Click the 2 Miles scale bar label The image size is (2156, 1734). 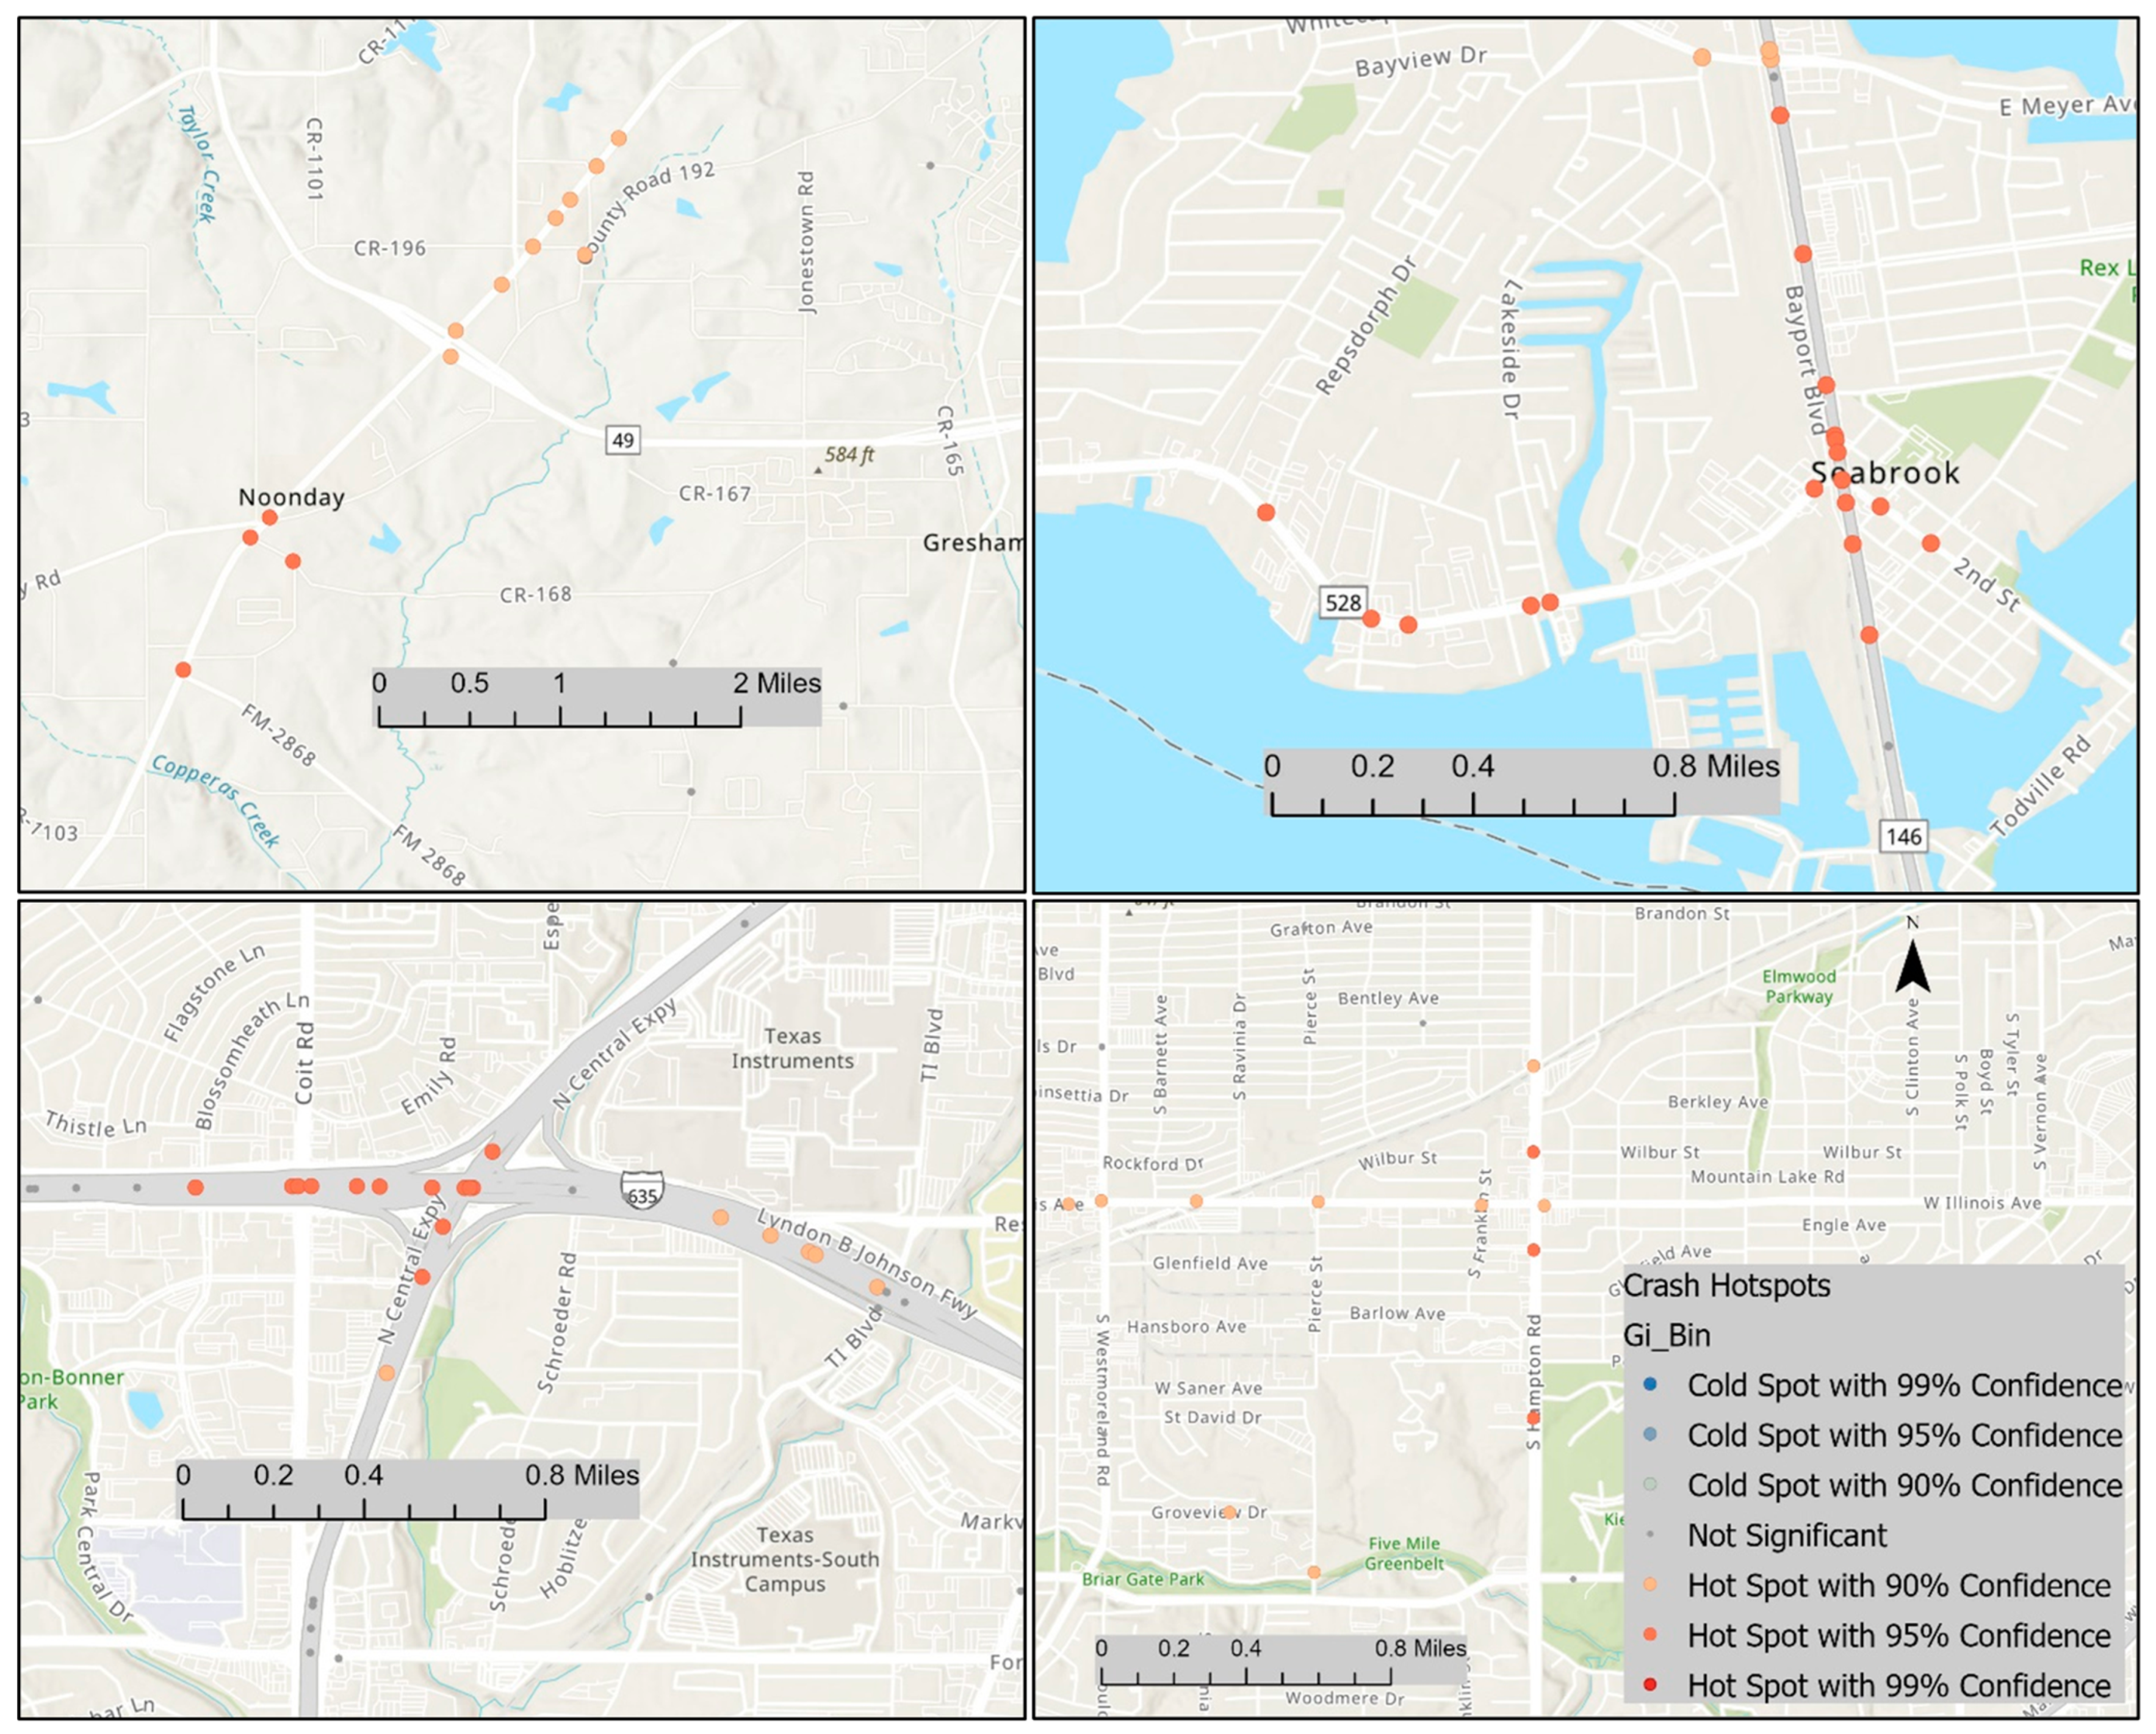click(x=776, y=683)
